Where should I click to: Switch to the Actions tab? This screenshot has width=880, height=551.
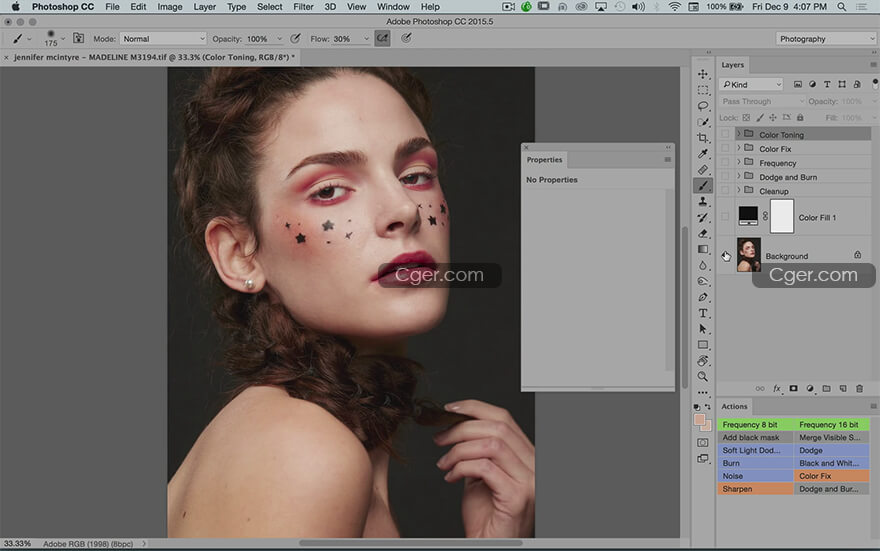pos(734,406)
